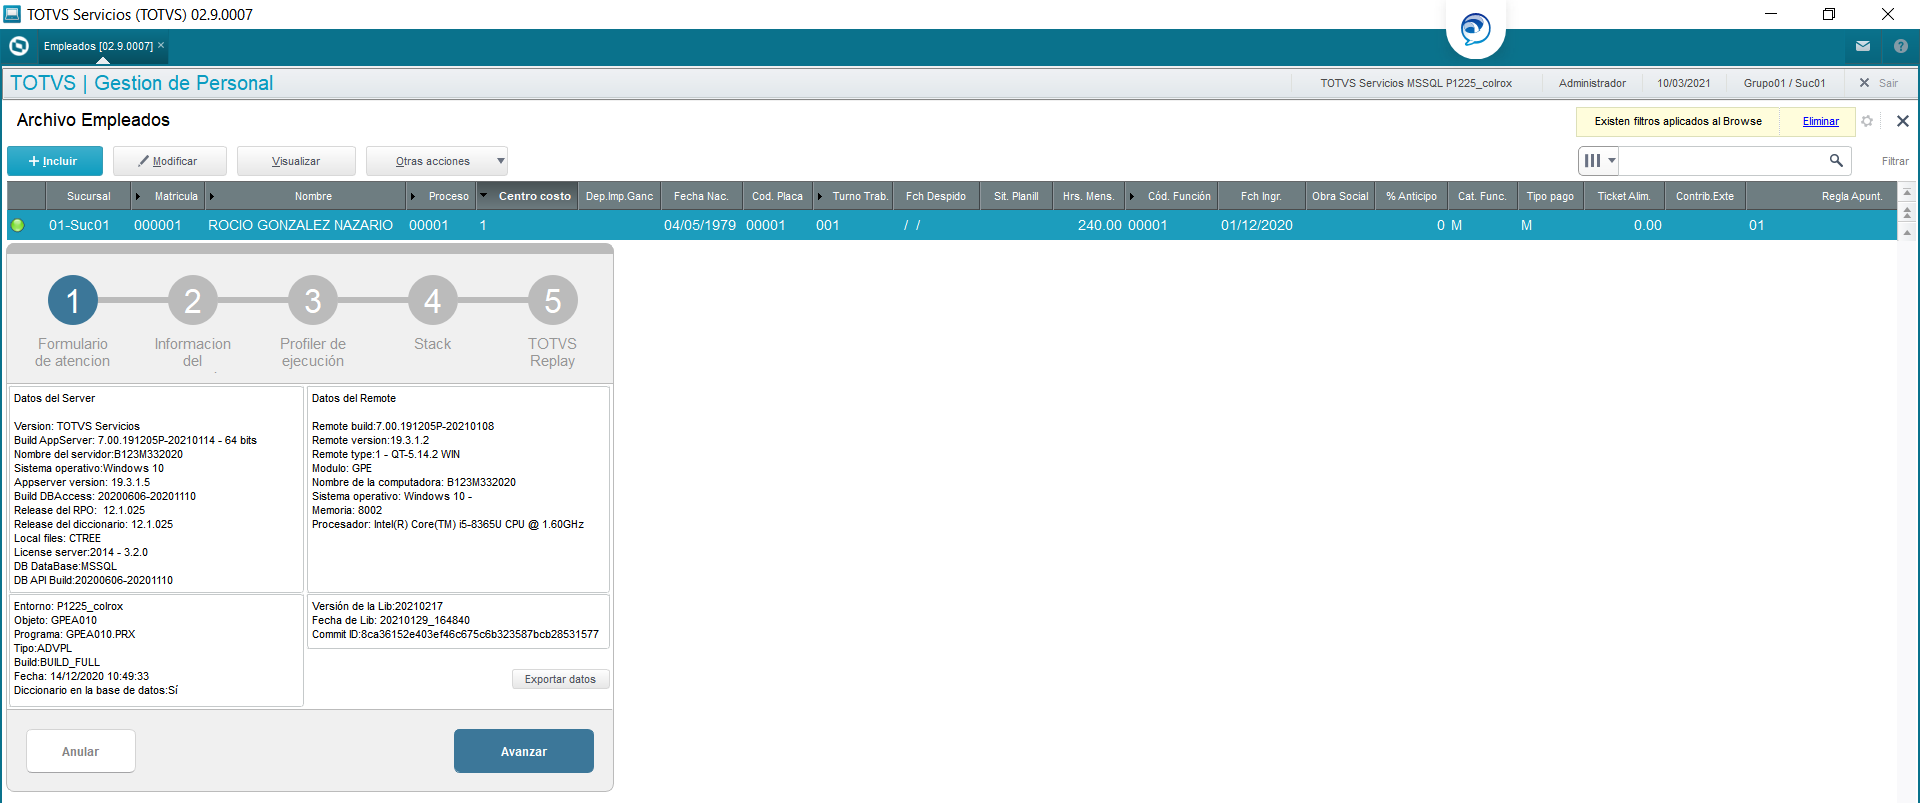Click the Exportar datos button
1920x803 pixels.
(x=560, y=679)
